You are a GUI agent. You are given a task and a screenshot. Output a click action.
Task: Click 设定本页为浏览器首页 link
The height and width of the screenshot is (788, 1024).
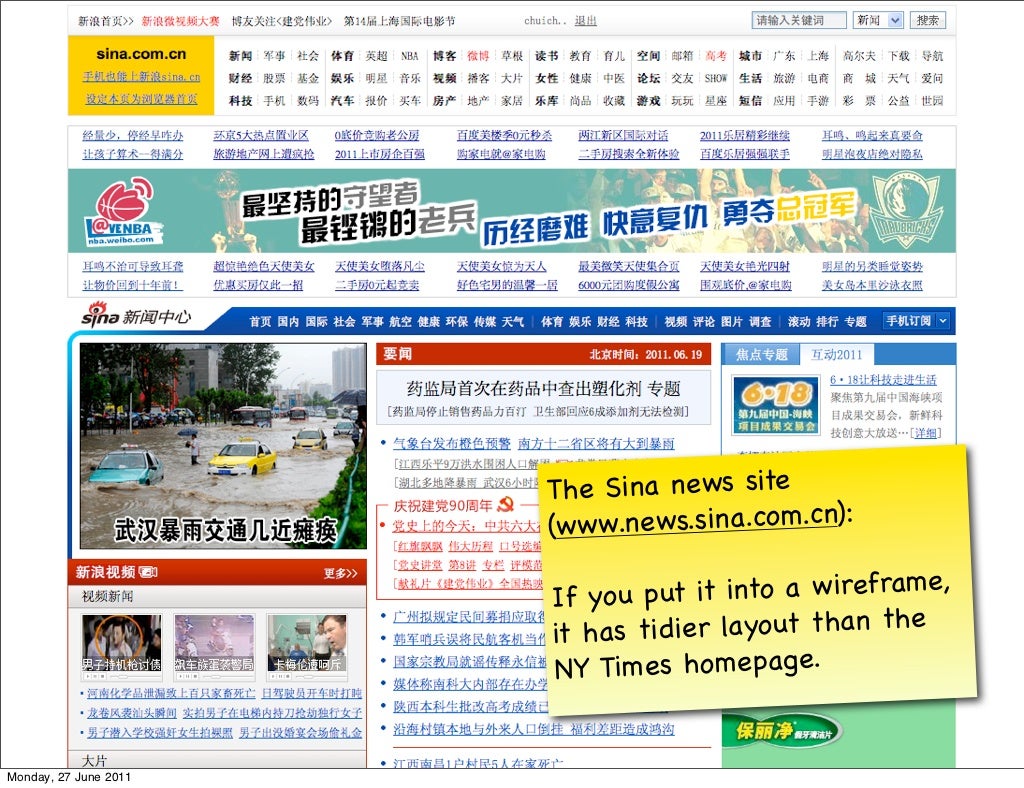pyautogui.click(x=141, y=99)
